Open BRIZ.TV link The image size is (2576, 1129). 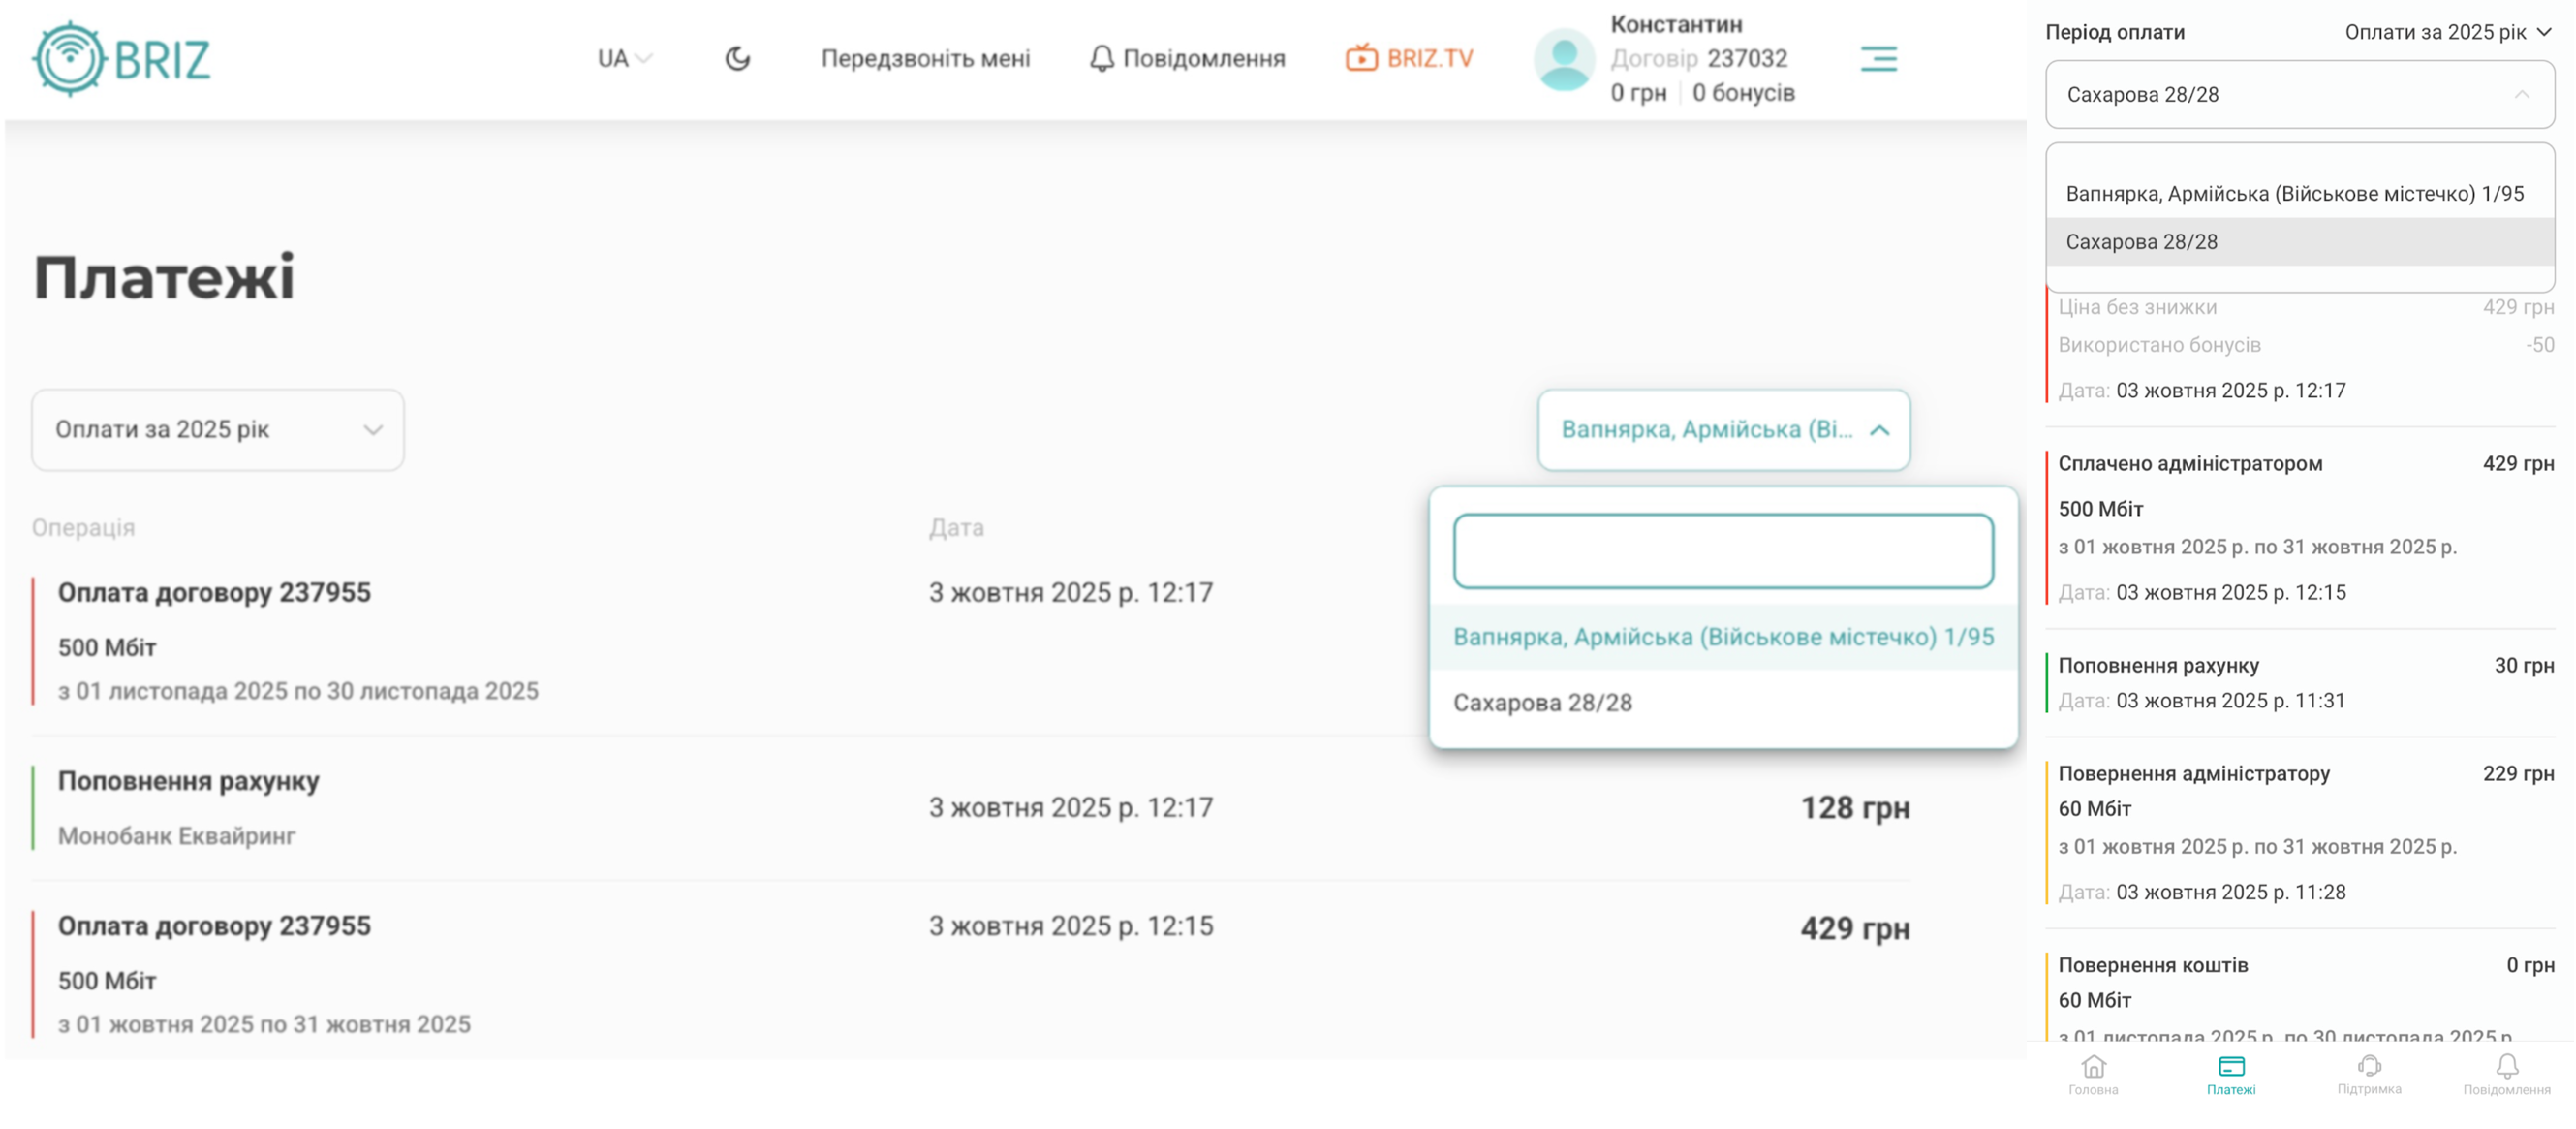click(x=1409, y=58)
